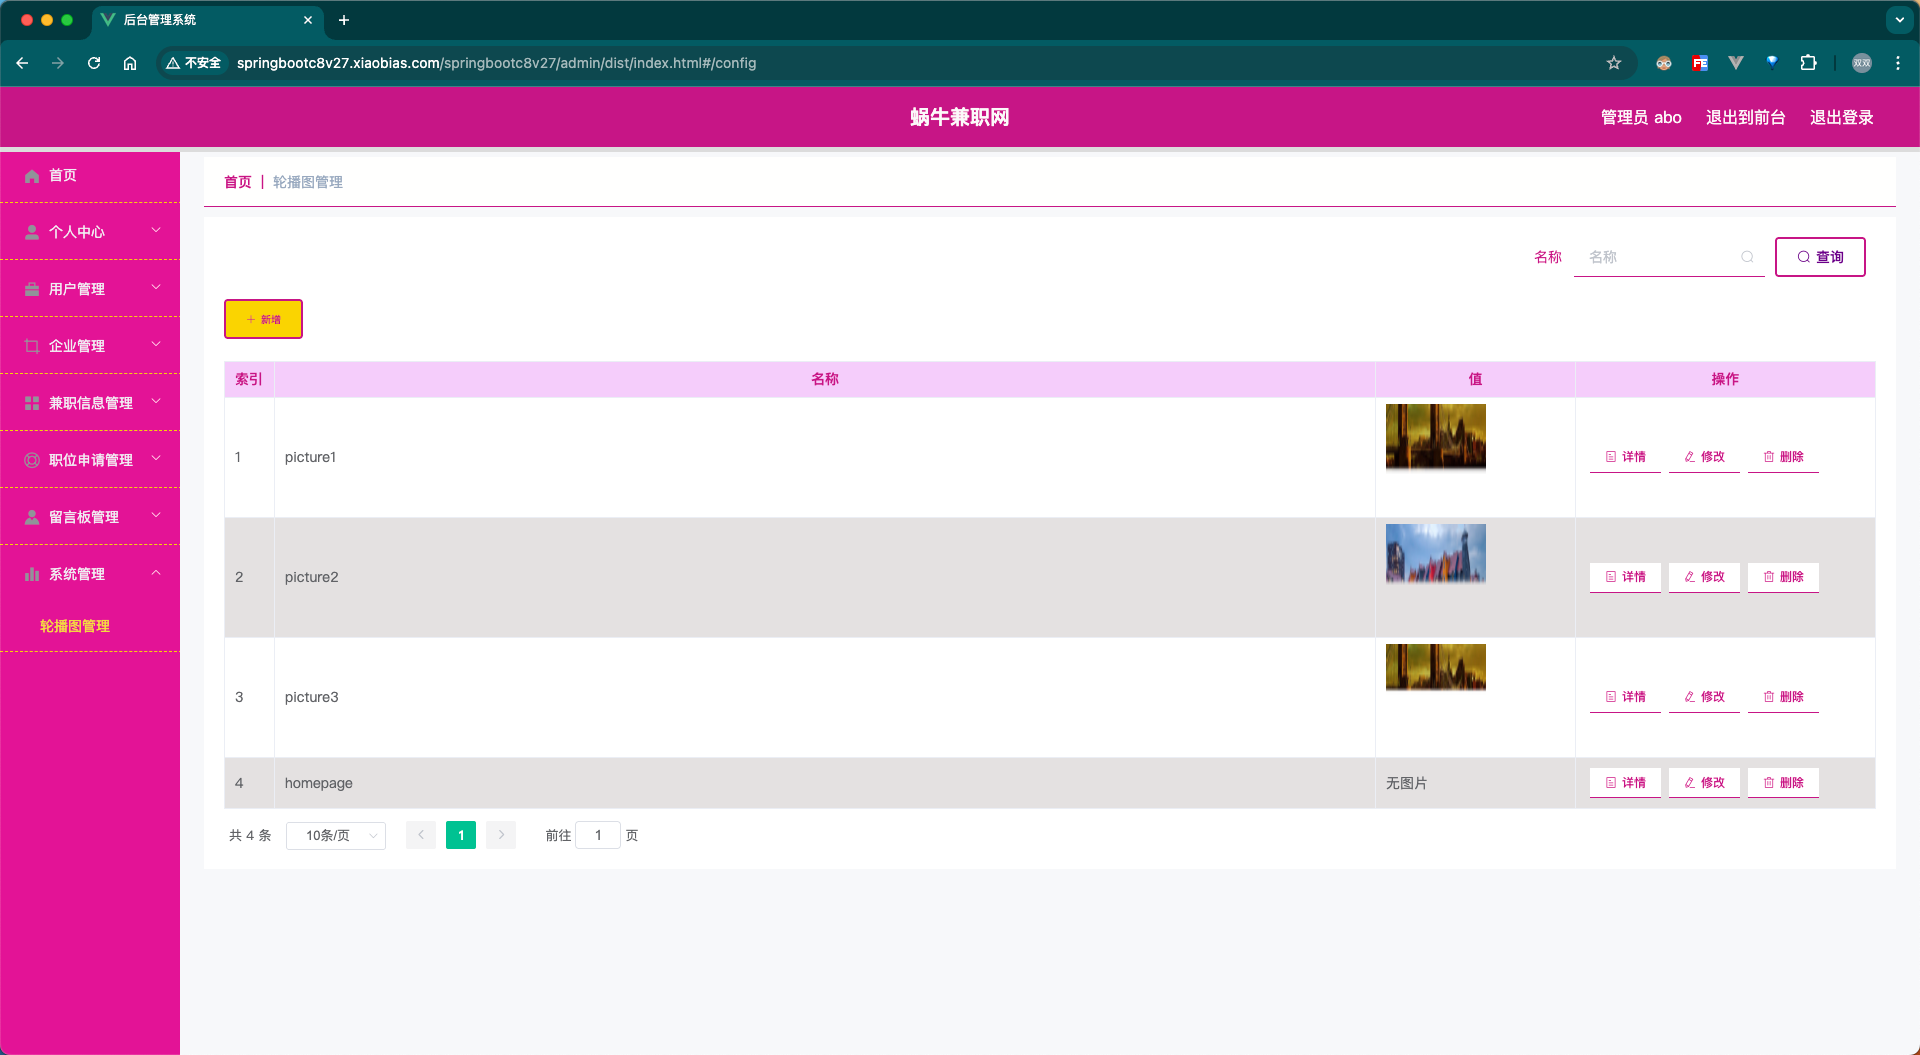The height and width of the screenshot is (1055, 1920).
Task: Go back using the browser back arrow
Action: coord(22,63)
